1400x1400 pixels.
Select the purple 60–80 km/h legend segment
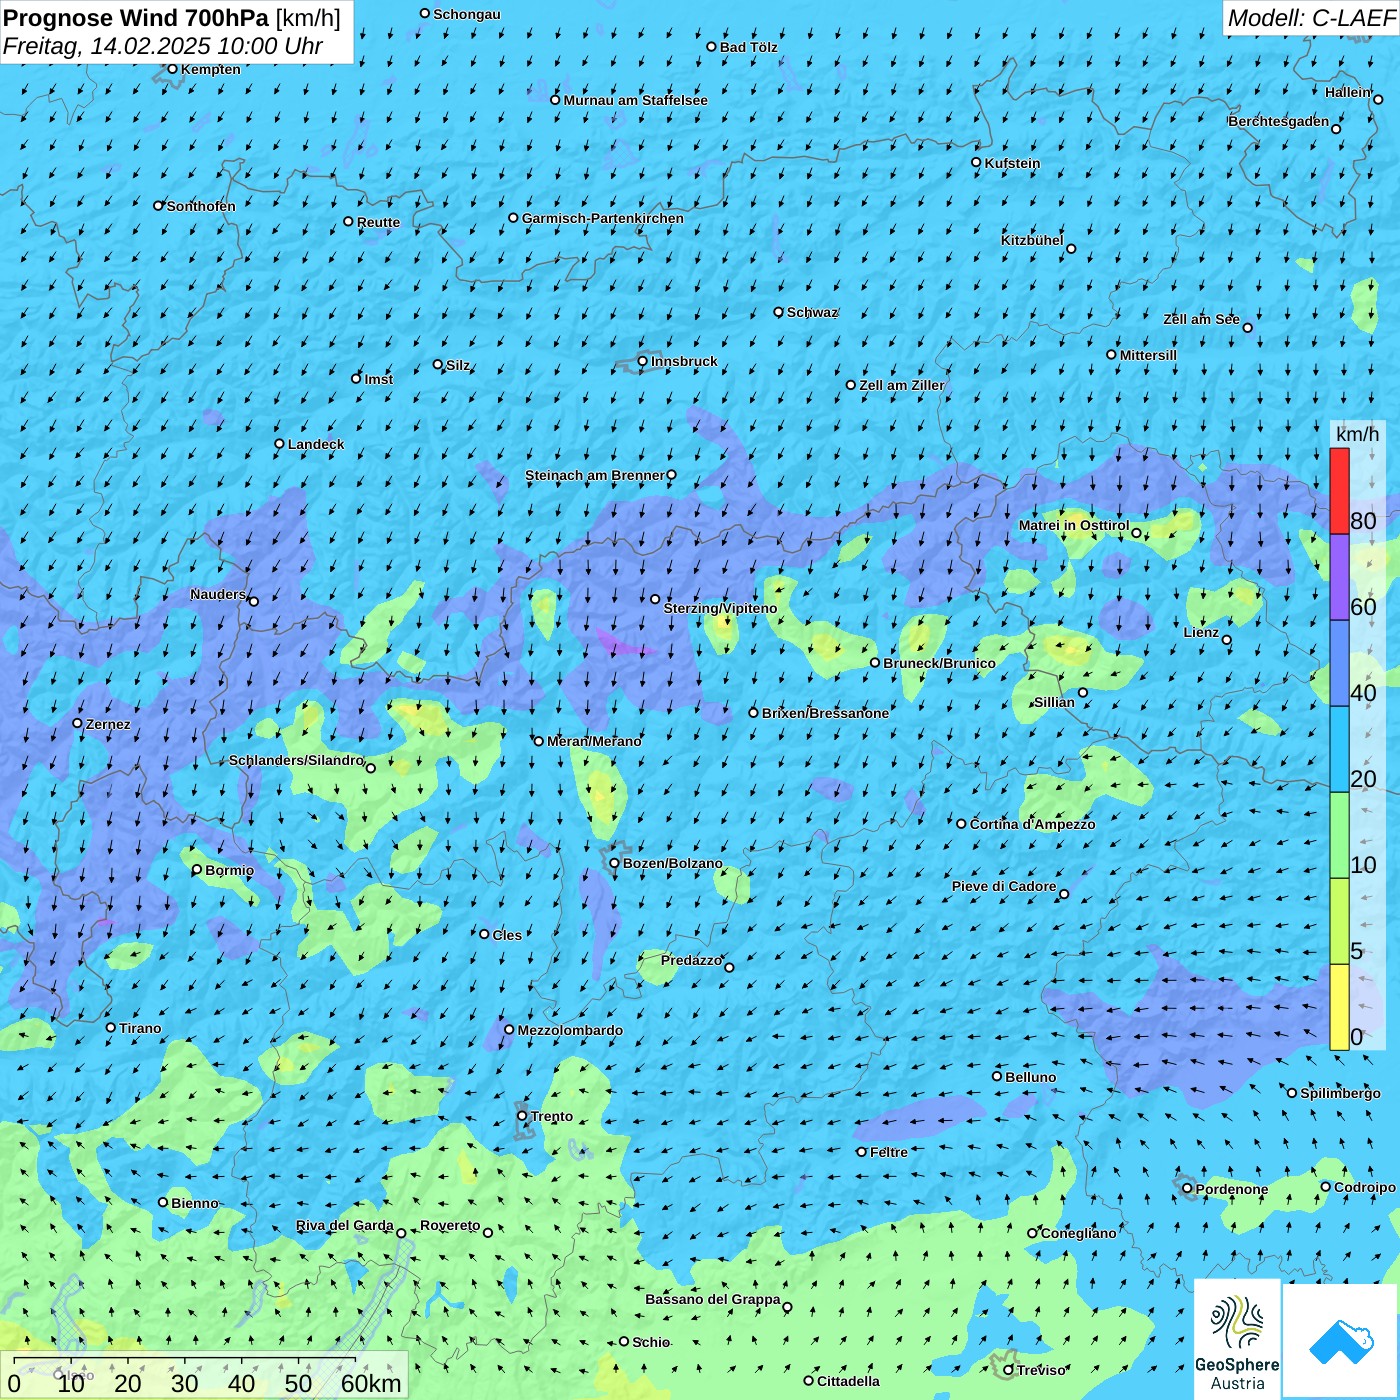pos(1339,577)
